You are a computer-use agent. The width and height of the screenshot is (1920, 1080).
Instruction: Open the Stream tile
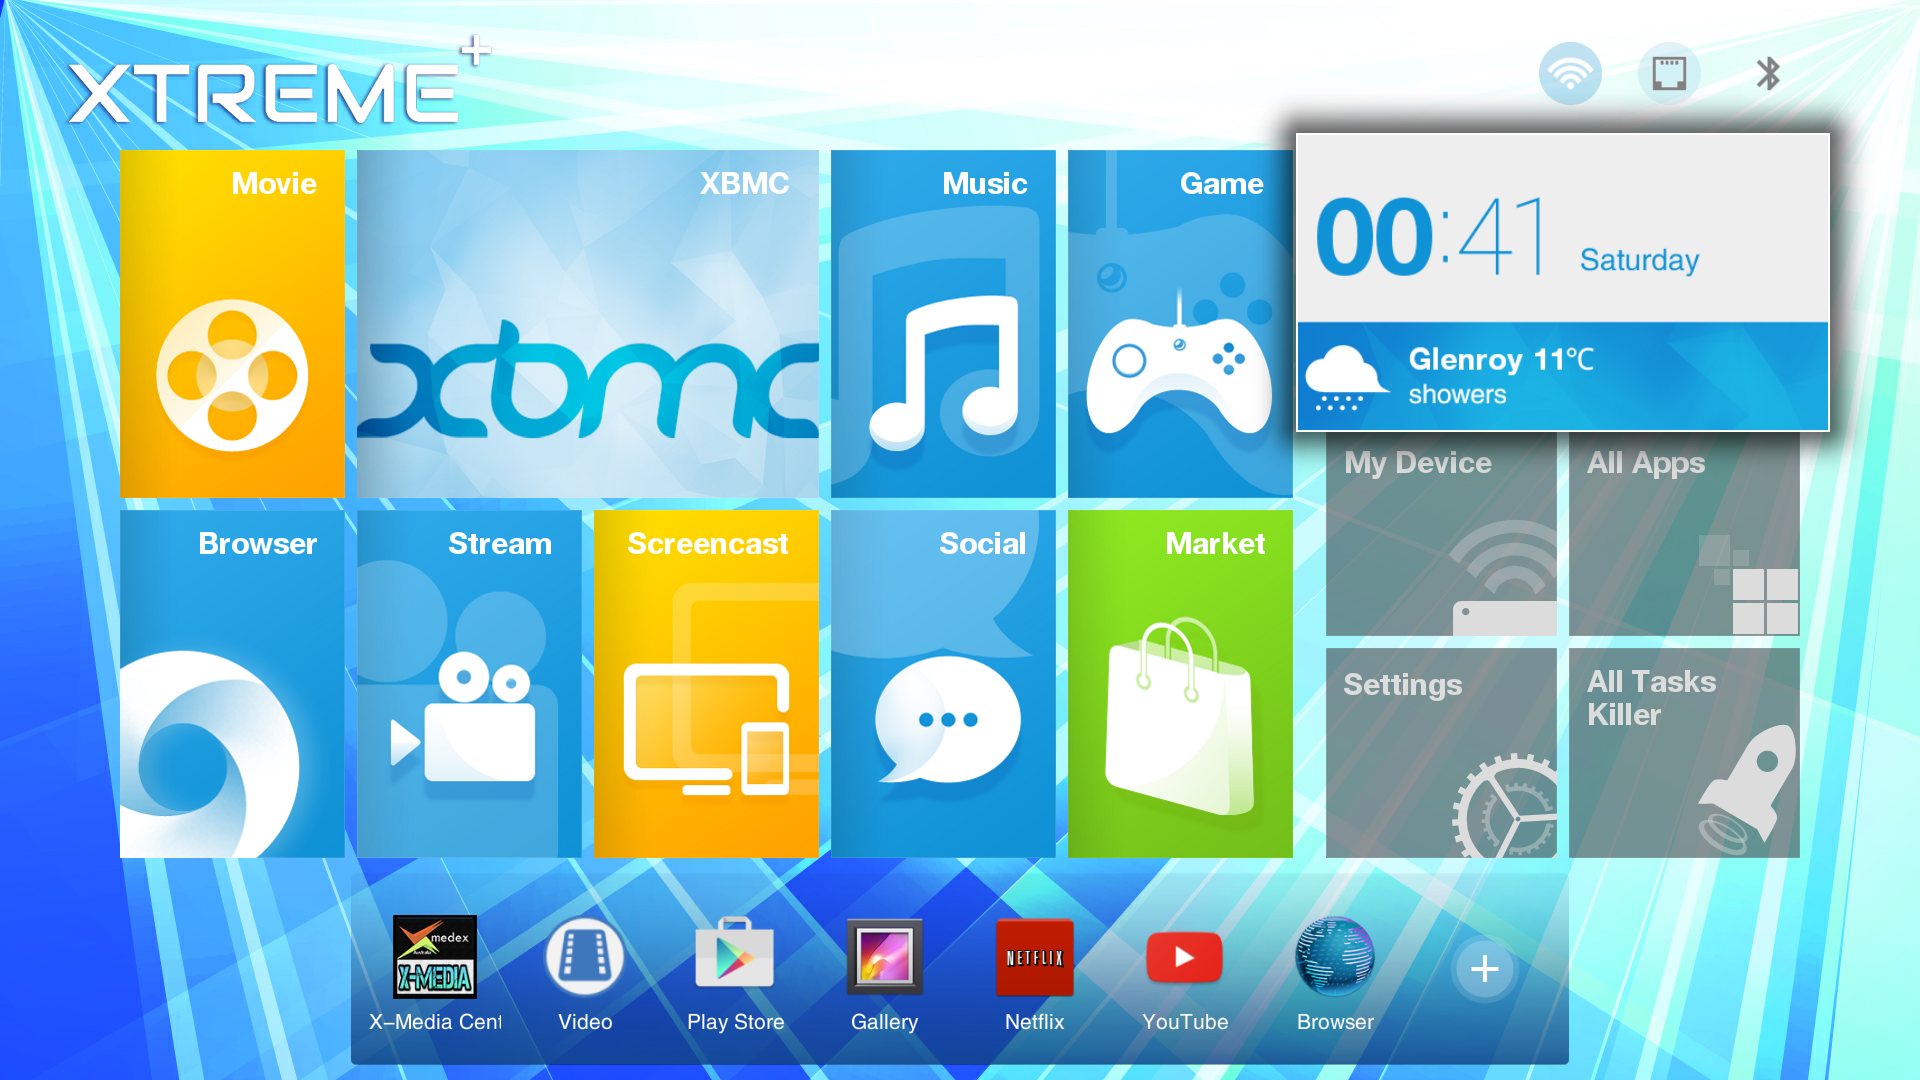tap(469, 684)
